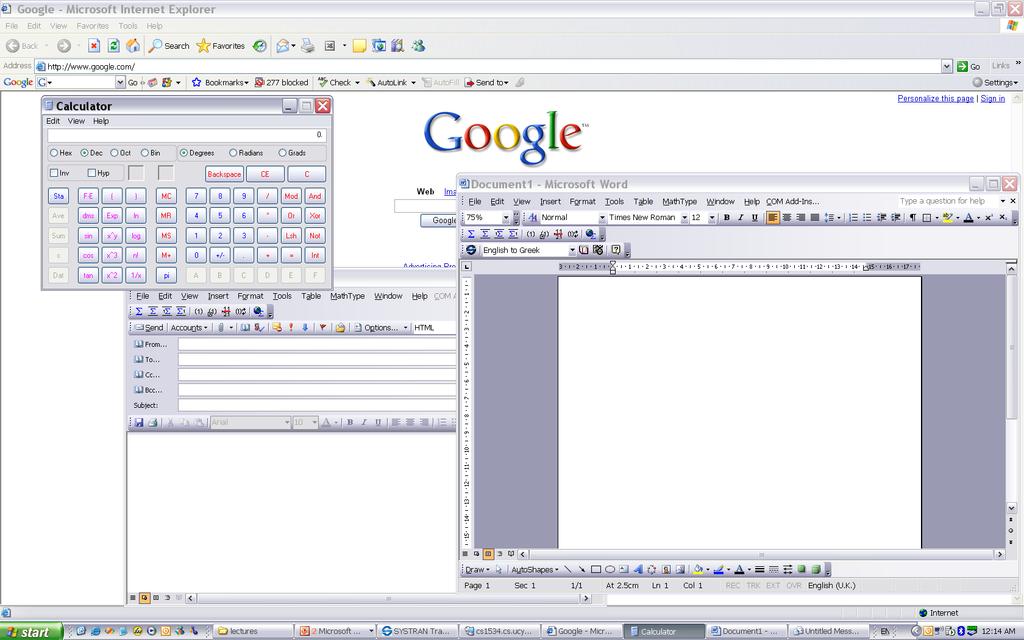The image size is (1024, 640).
Task: Select the Oval drawing tool in Word
Action: pyautogui.click(x=610, y=569)
